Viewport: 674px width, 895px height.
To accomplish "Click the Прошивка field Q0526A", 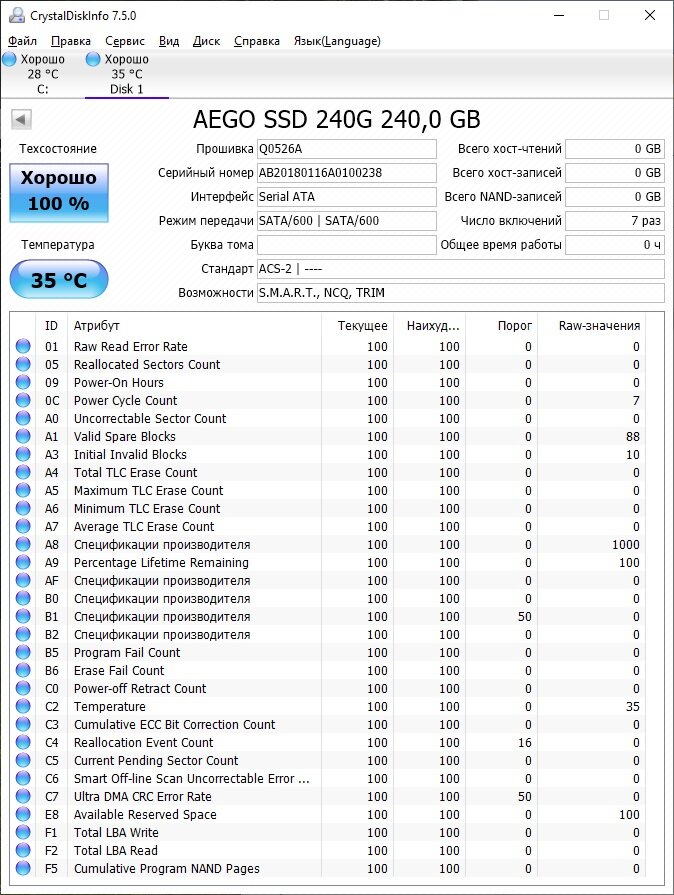I will point(346,149).
